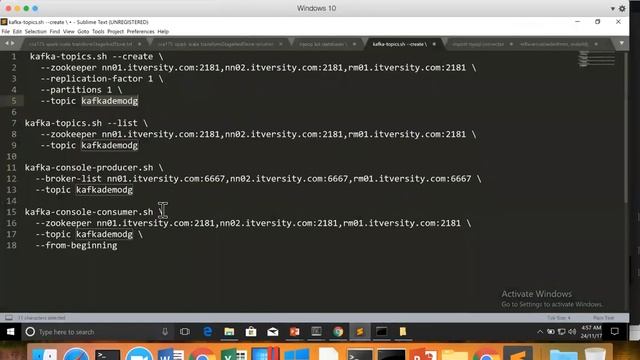Open Microsoft Excel from the macOS Dock
640x360 pixels.
click(x=233, y=354)
